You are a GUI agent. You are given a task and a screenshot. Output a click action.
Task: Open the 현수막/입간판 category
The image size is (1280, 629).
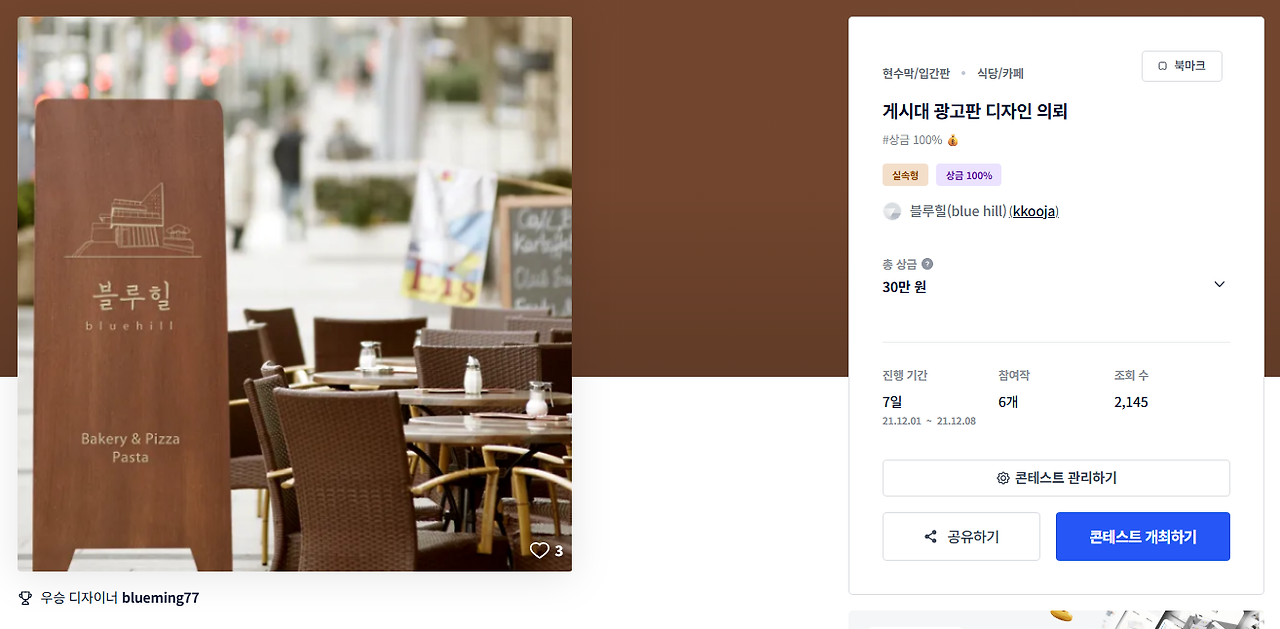click(916, 73)
